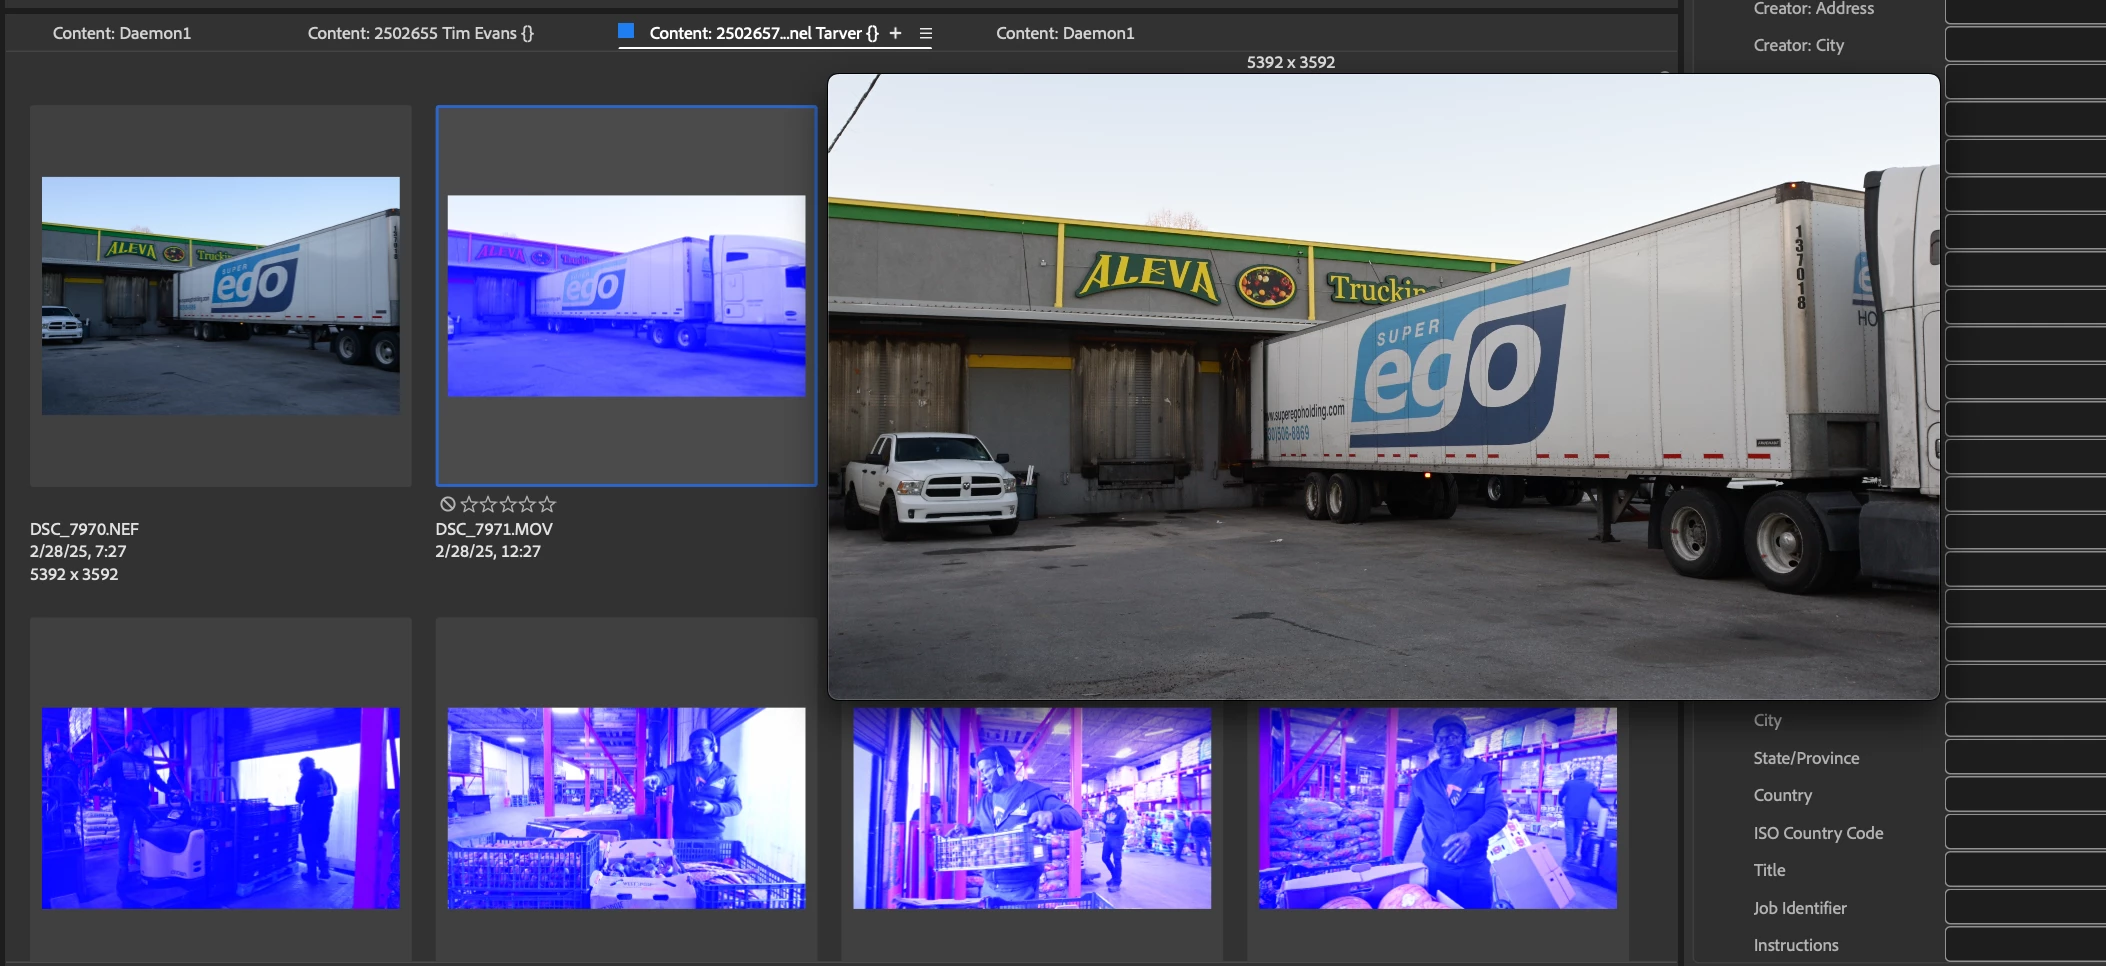Click 5392 x 3592 under DSC_7970.NEF
2106x966 pixels.
pyautogui.click(x=74, y=574)
